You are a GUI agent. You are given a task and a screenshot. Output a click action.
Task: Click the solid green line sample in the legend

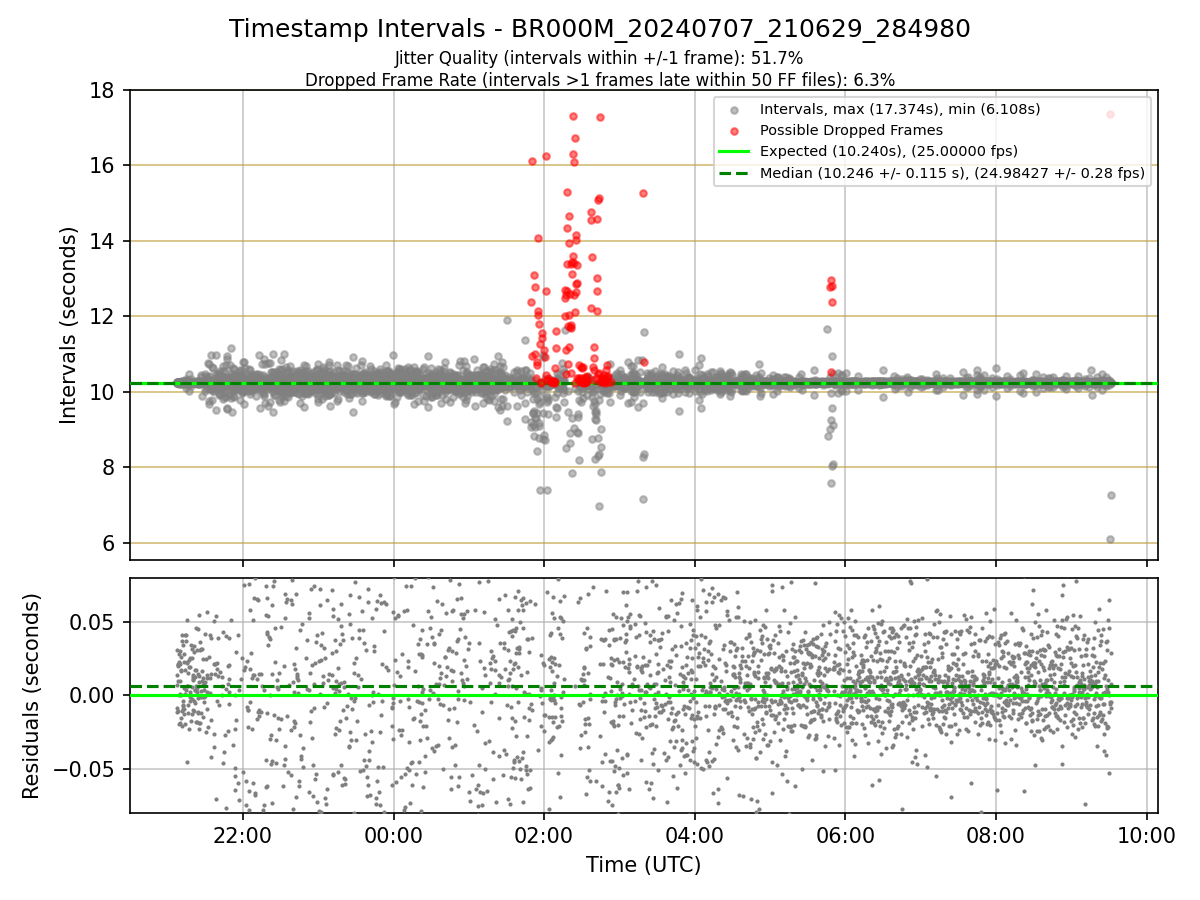735,152
